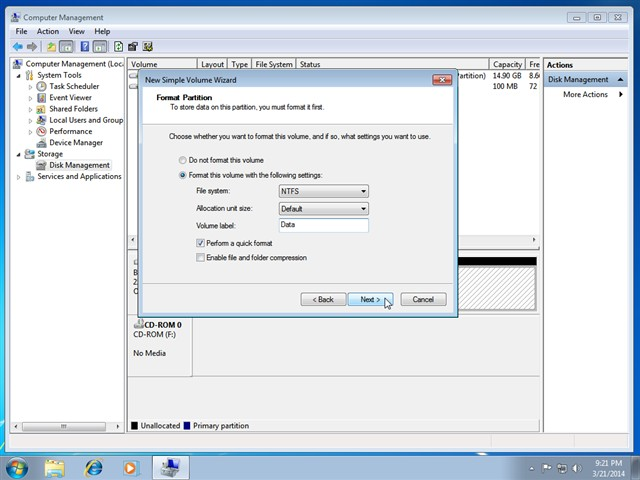This screenshot has height=480, width=640.
Task: Click More Actions in Actions pane
Action: tap(585, 95)
